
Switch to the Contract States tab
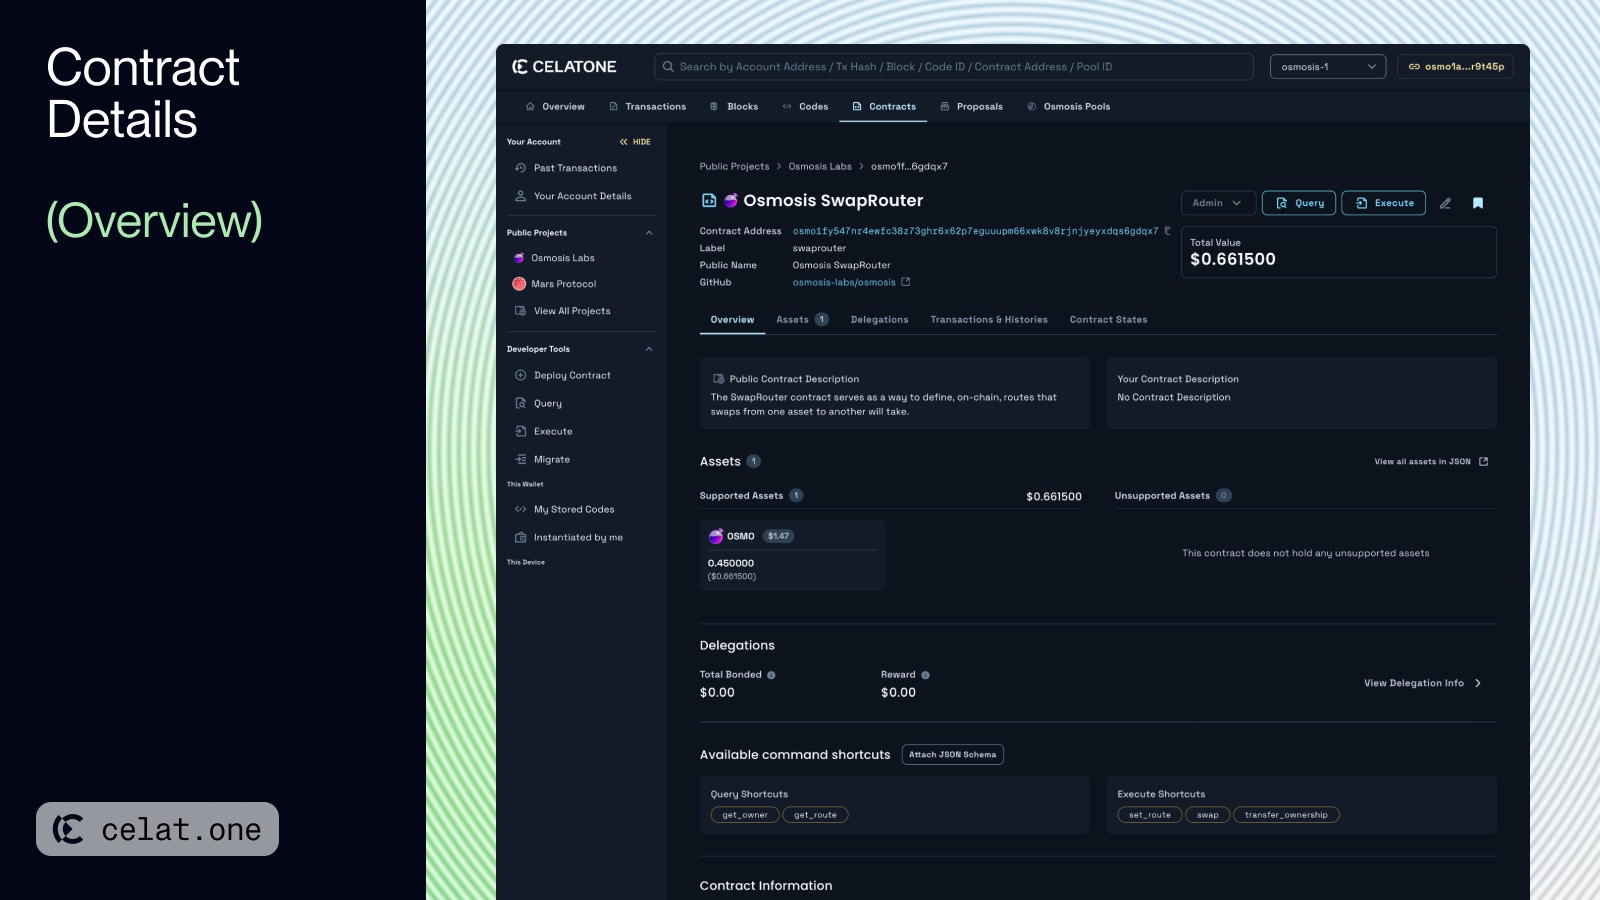(x=1108, y=320)
